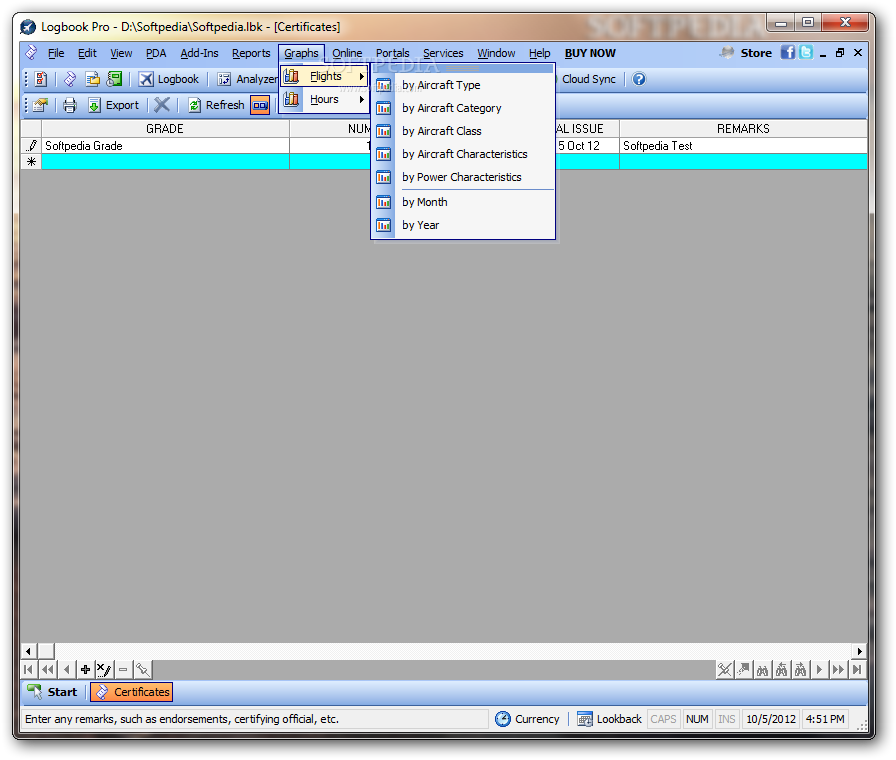Viewport: 896px width, 760px height.
Task: Close the open Graphs menu
Action: 301,53
